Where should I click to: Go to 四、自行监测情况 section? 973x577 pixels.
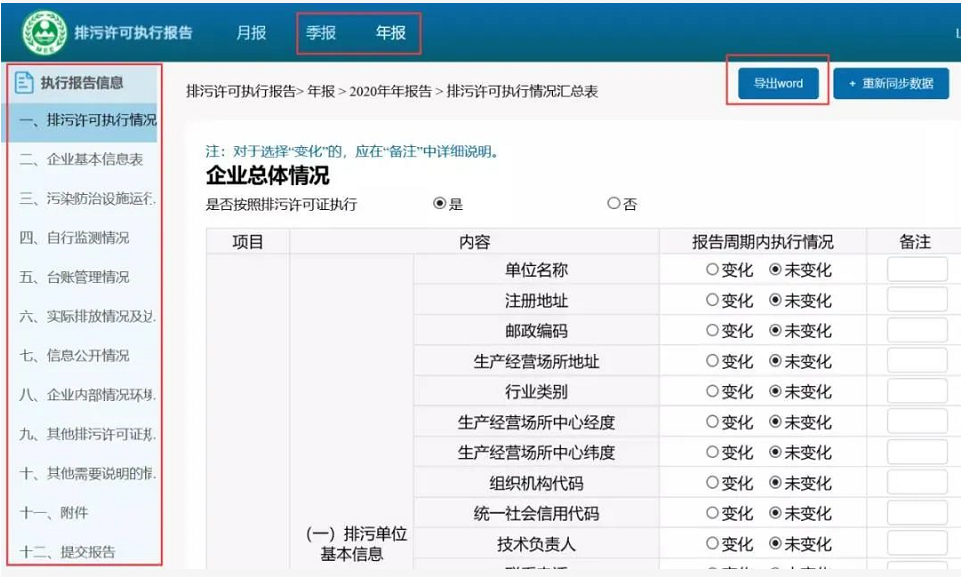pyautogui.click(x=75, y=238)
